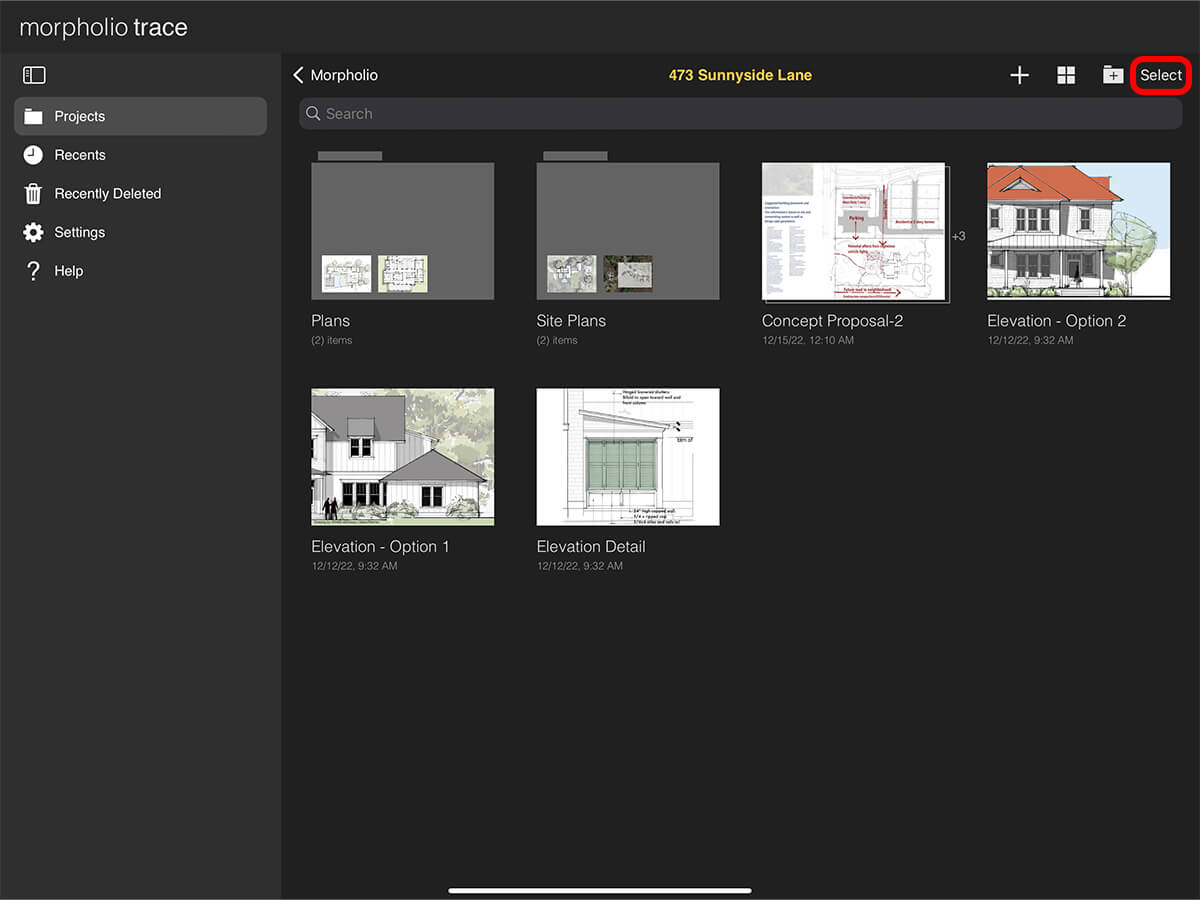Click into the Search field
This screenshot has width=1200, height=900.
click(740, 114)
